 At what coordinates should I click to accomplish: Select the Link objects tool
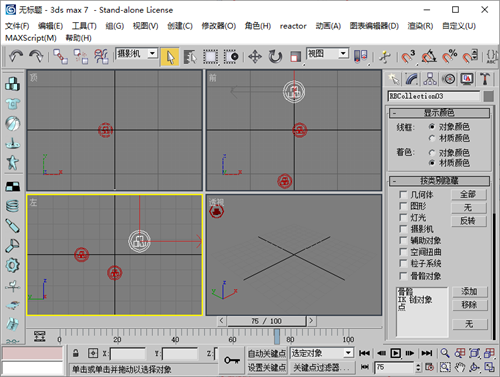(61, 56)
